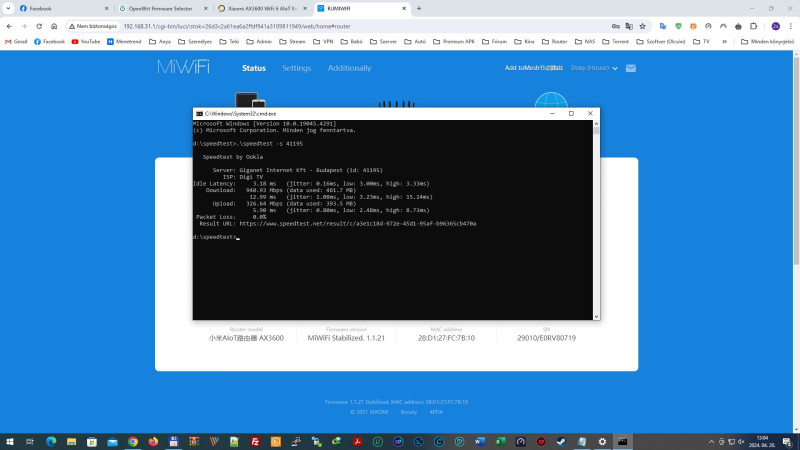Launch Microsoft Edge from taskbar
Screen dimensions: 800x450
click(x=51, y=441)
